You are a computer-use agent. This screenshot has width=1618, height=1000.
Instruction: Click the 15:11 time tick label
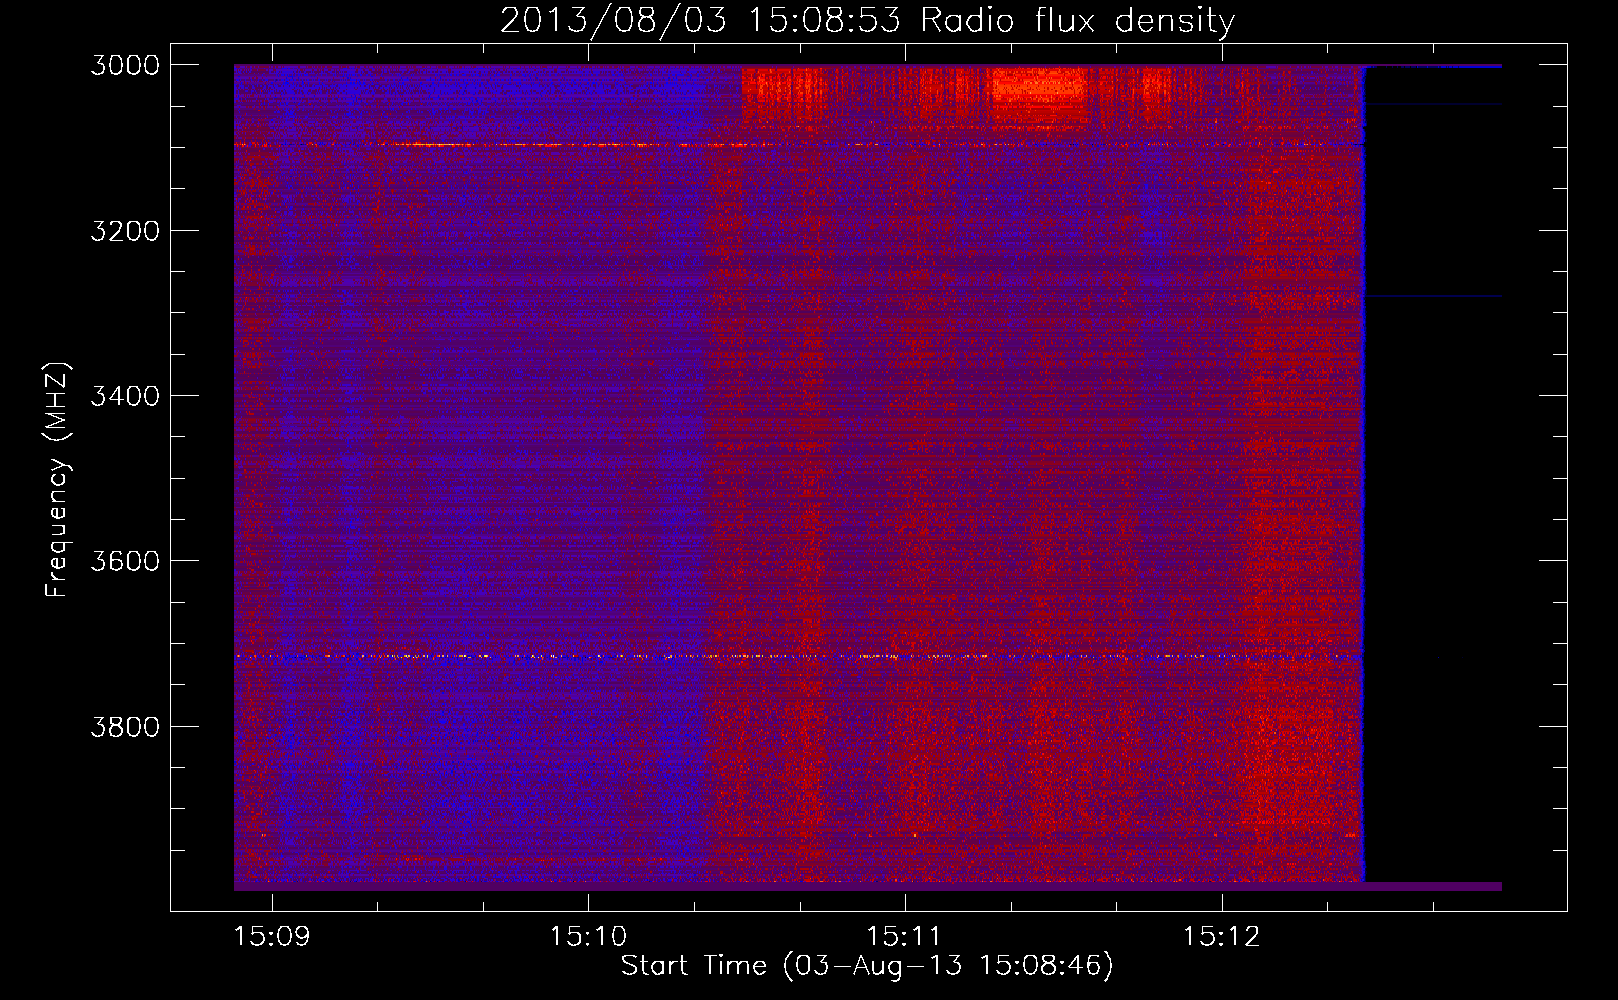point(905,936)
